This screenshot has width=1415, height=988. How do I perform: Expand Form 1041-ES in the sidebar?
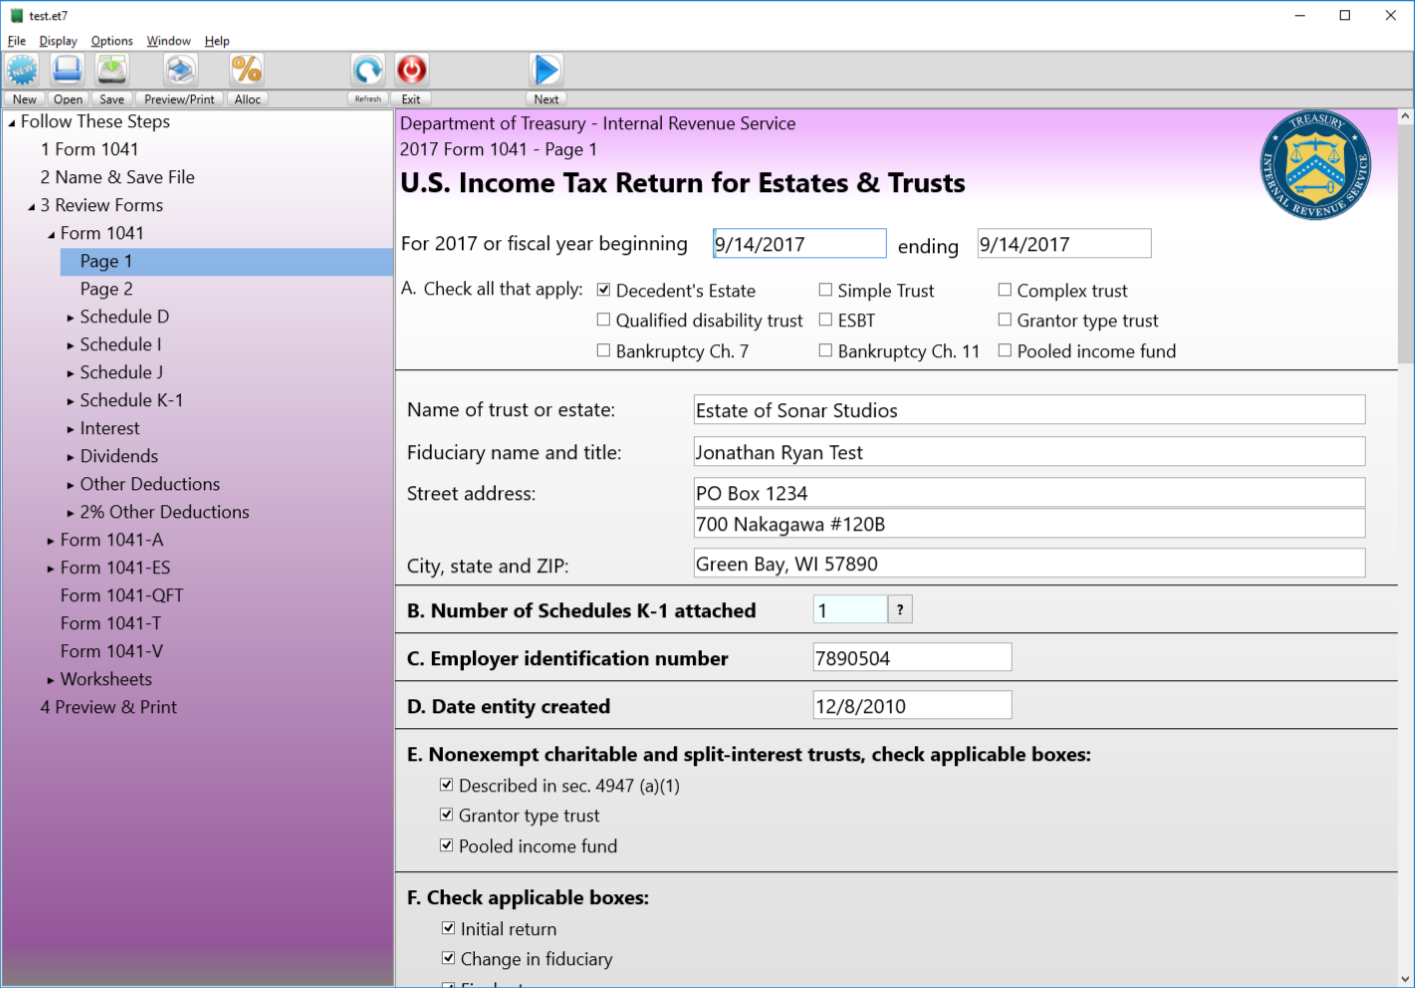coord(51,567)
